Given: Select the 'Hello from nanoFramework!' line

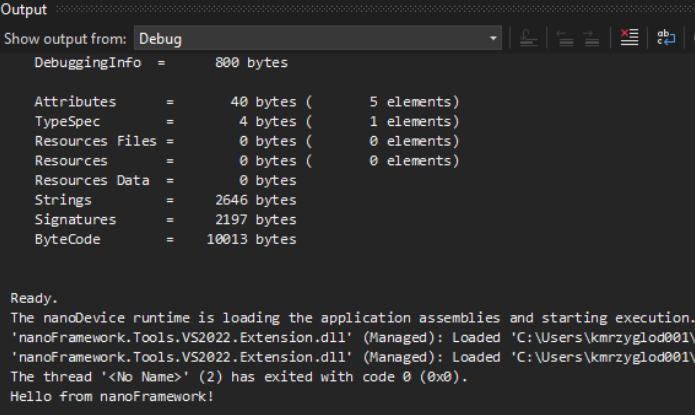Looking at the screenshot, I should coord(112,397).
